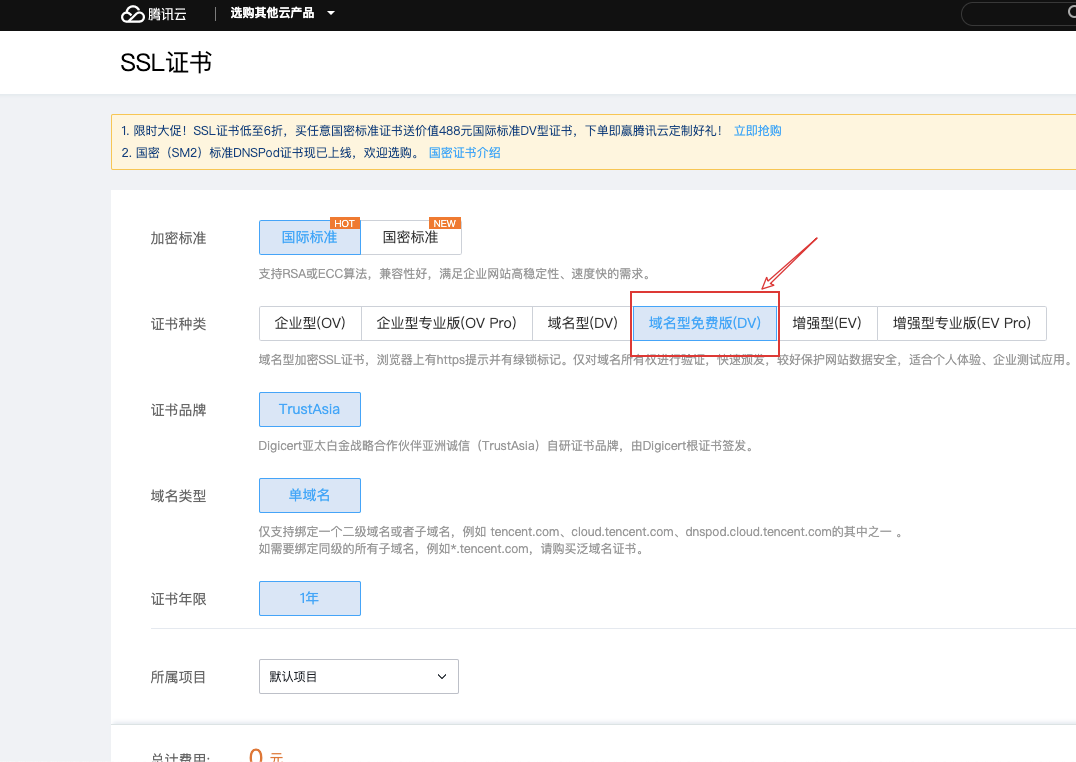Click the 证书种类 label
The width and height of the screenshot is (1076, 762).
point(178,324)
